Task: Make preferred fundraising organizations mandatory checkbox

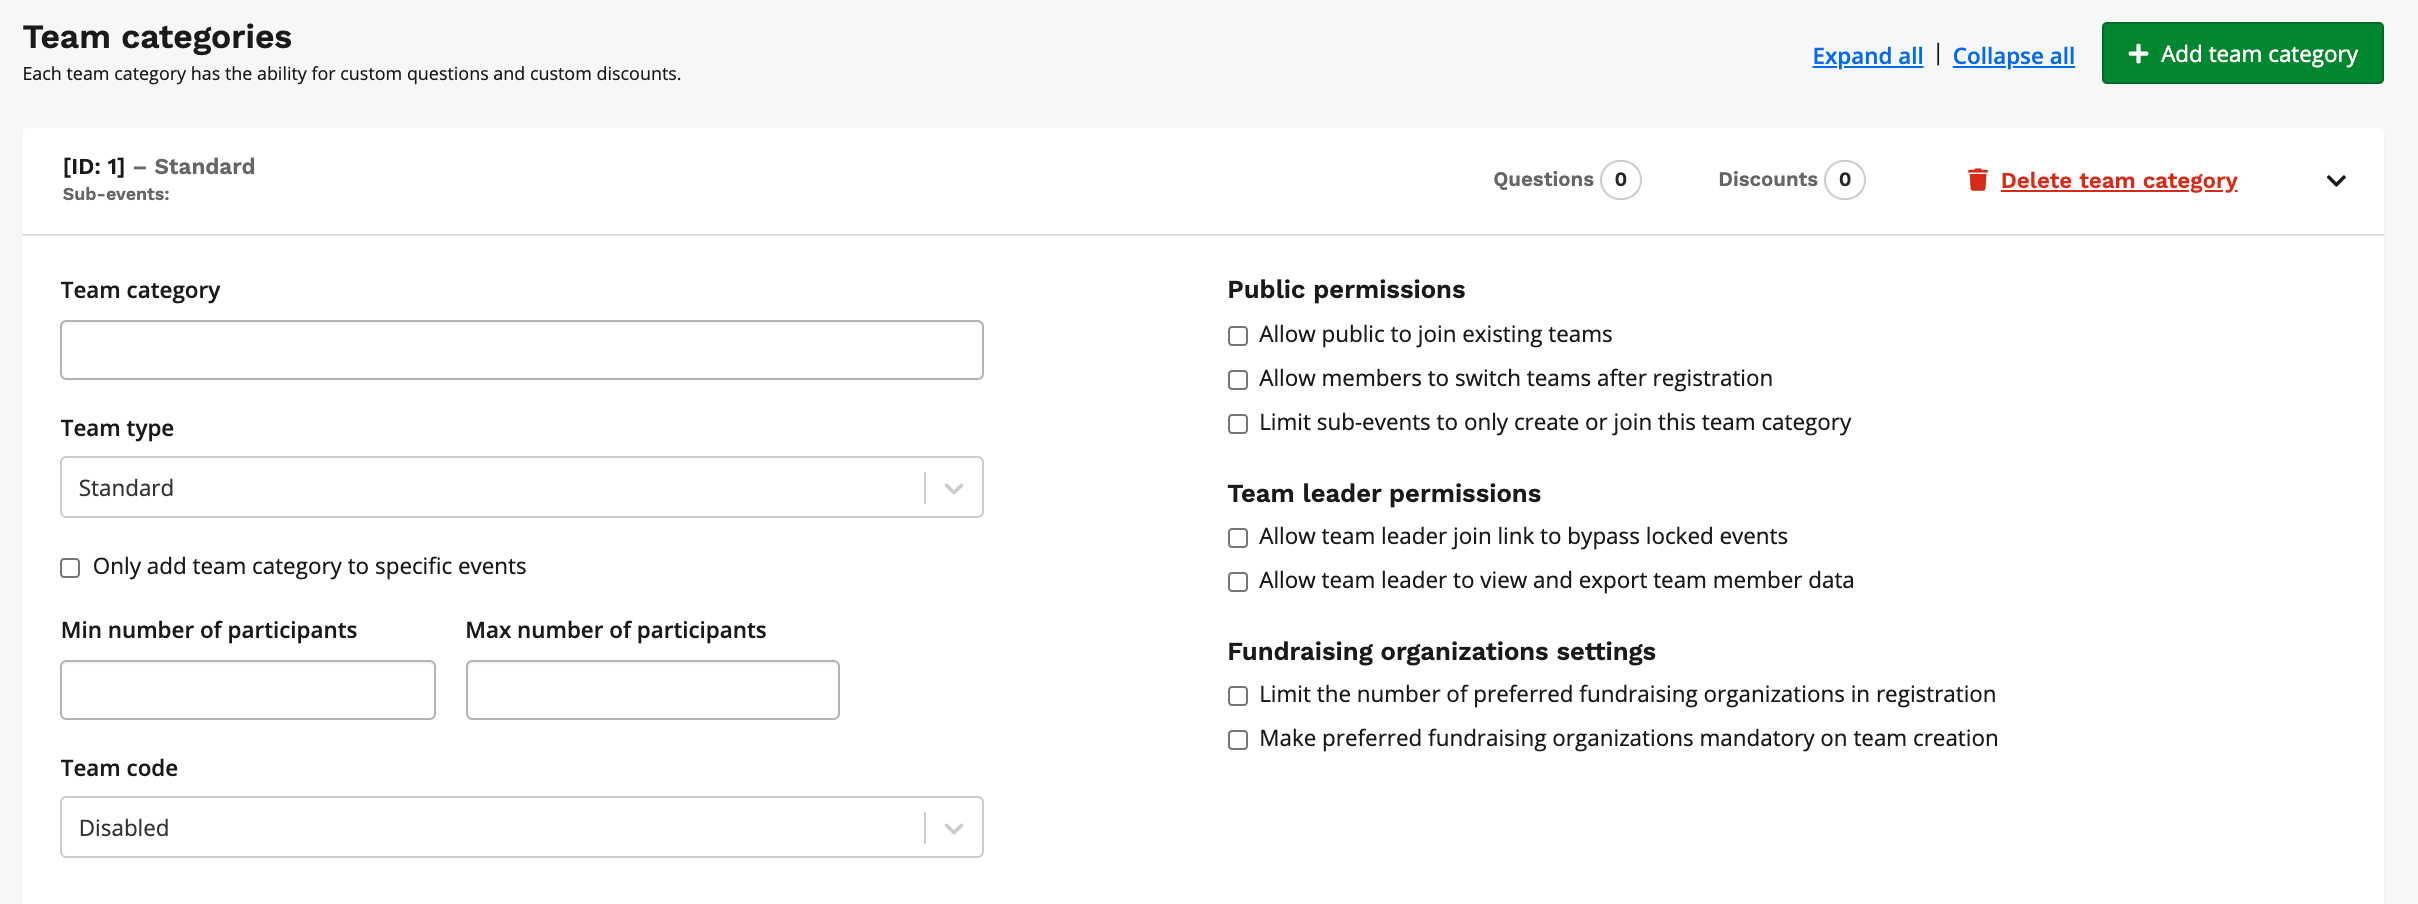Action: pos(1238,740)
